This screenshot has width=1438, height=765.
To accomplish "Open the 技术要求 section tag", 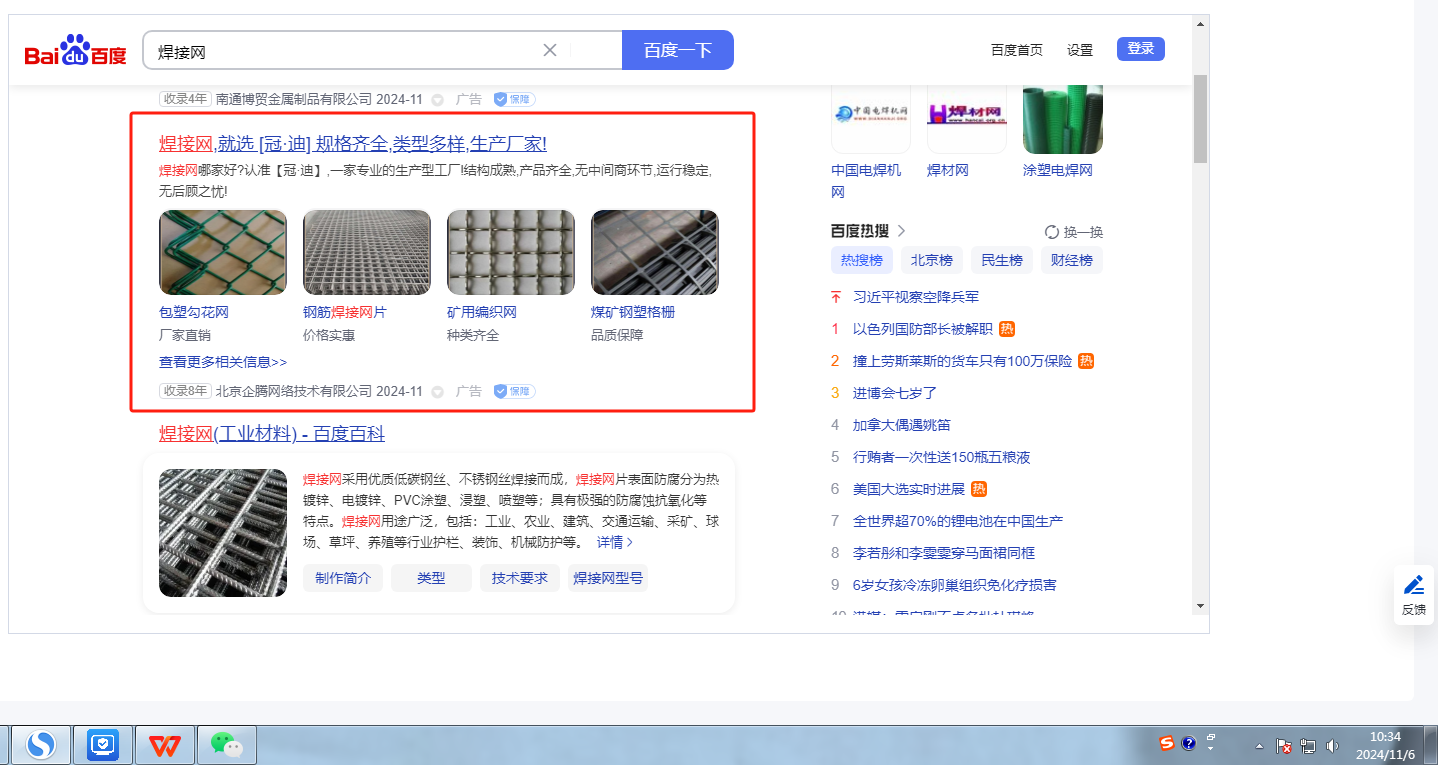I will pos(520,578).
